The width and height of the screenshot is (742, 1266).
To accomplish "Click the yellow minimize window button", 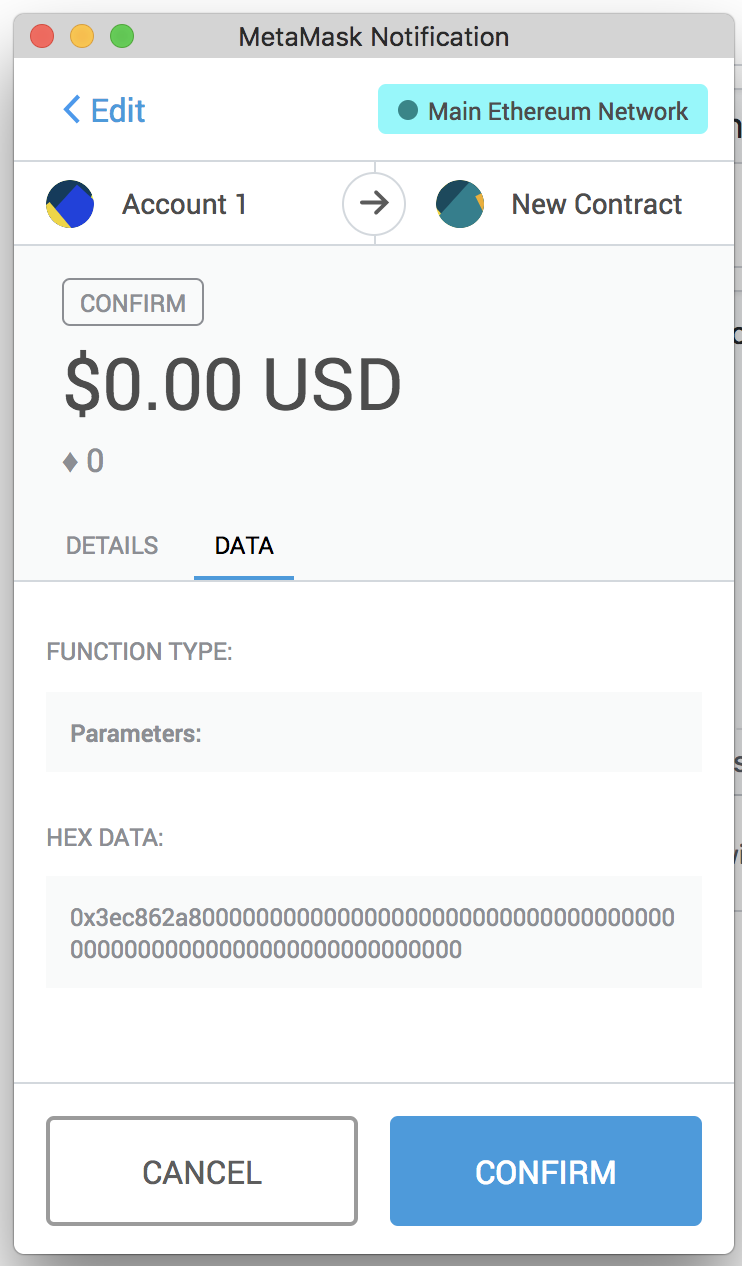I will tap(82, 37).
